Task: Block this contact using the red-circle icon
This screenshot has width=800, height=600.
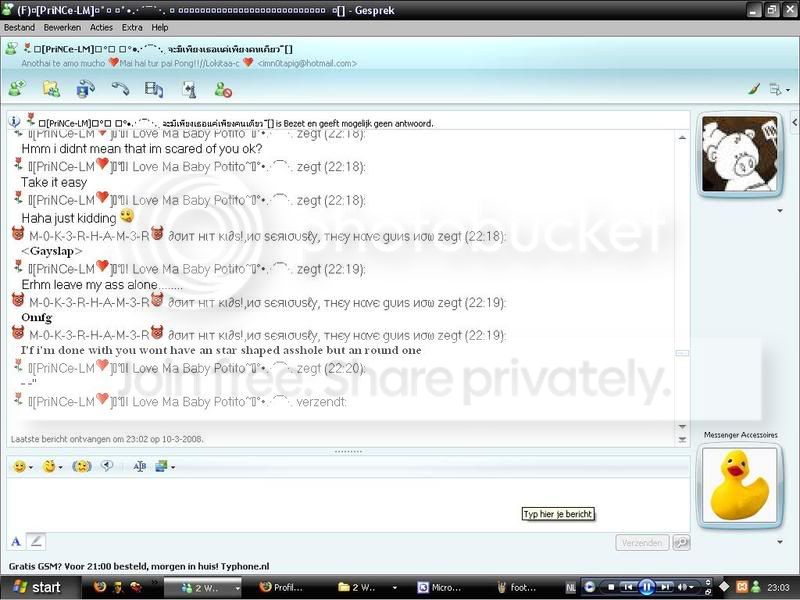Action: [223, 89]
